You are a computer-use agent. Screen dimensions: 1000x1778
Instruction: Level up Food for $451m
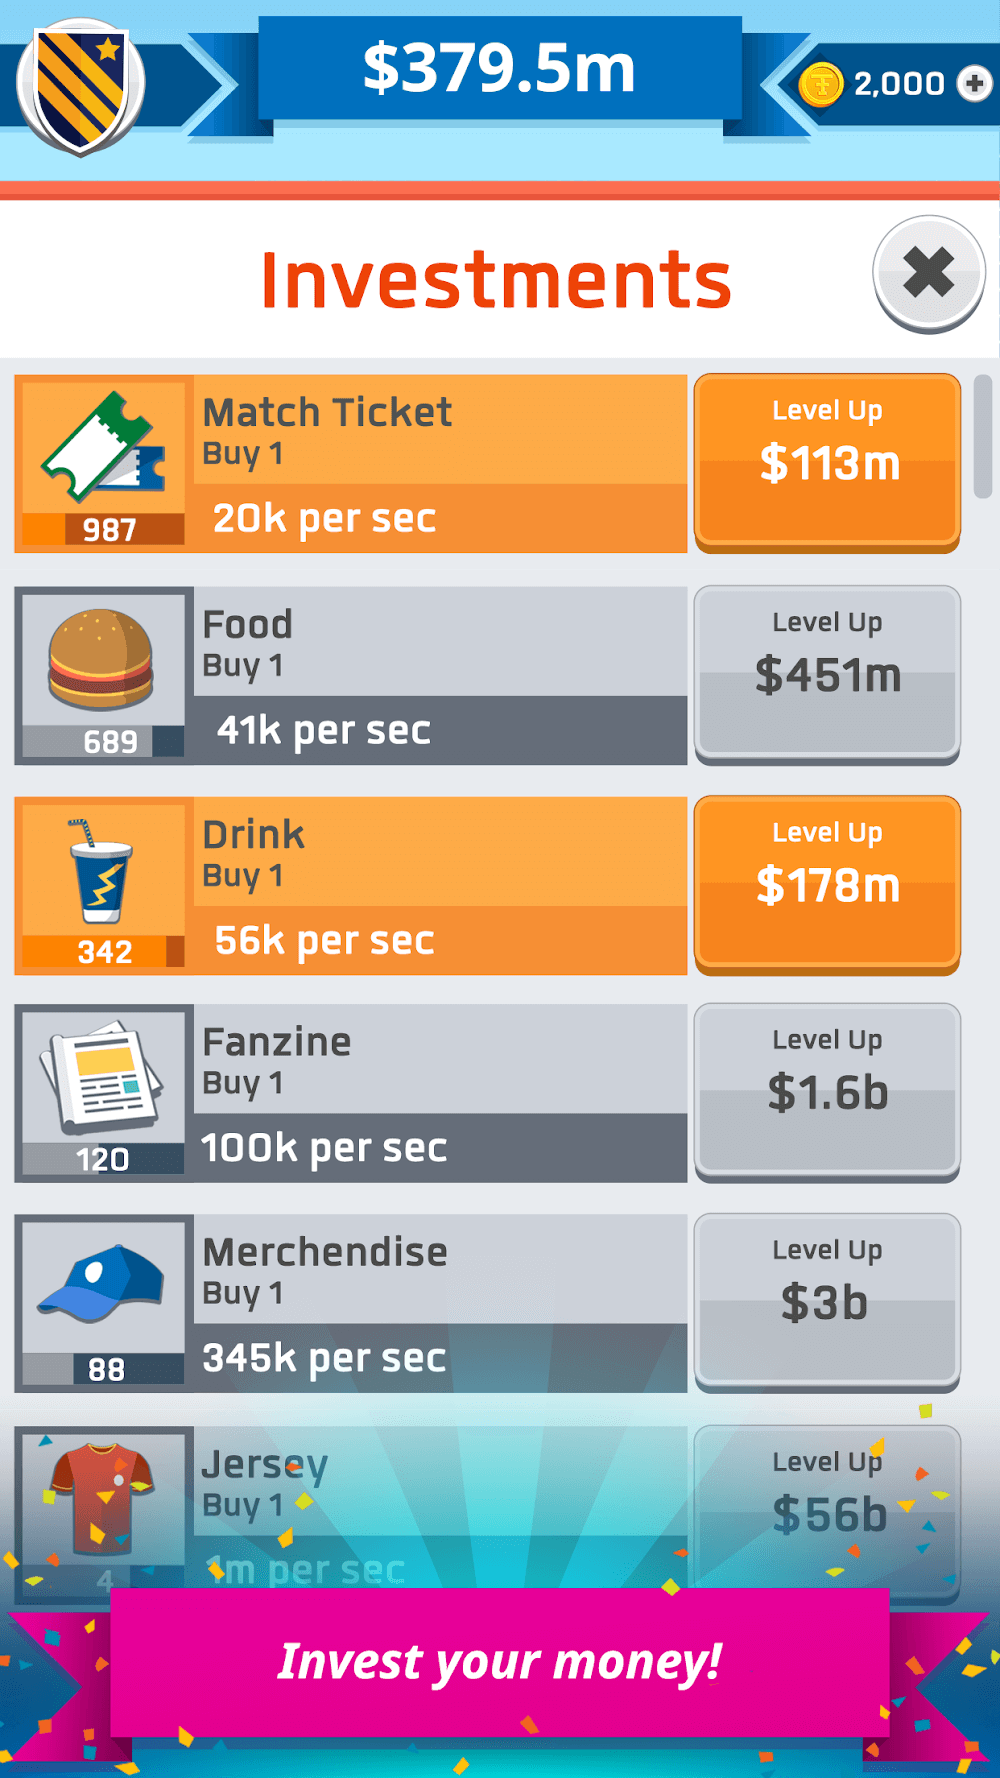click(827, 673)
